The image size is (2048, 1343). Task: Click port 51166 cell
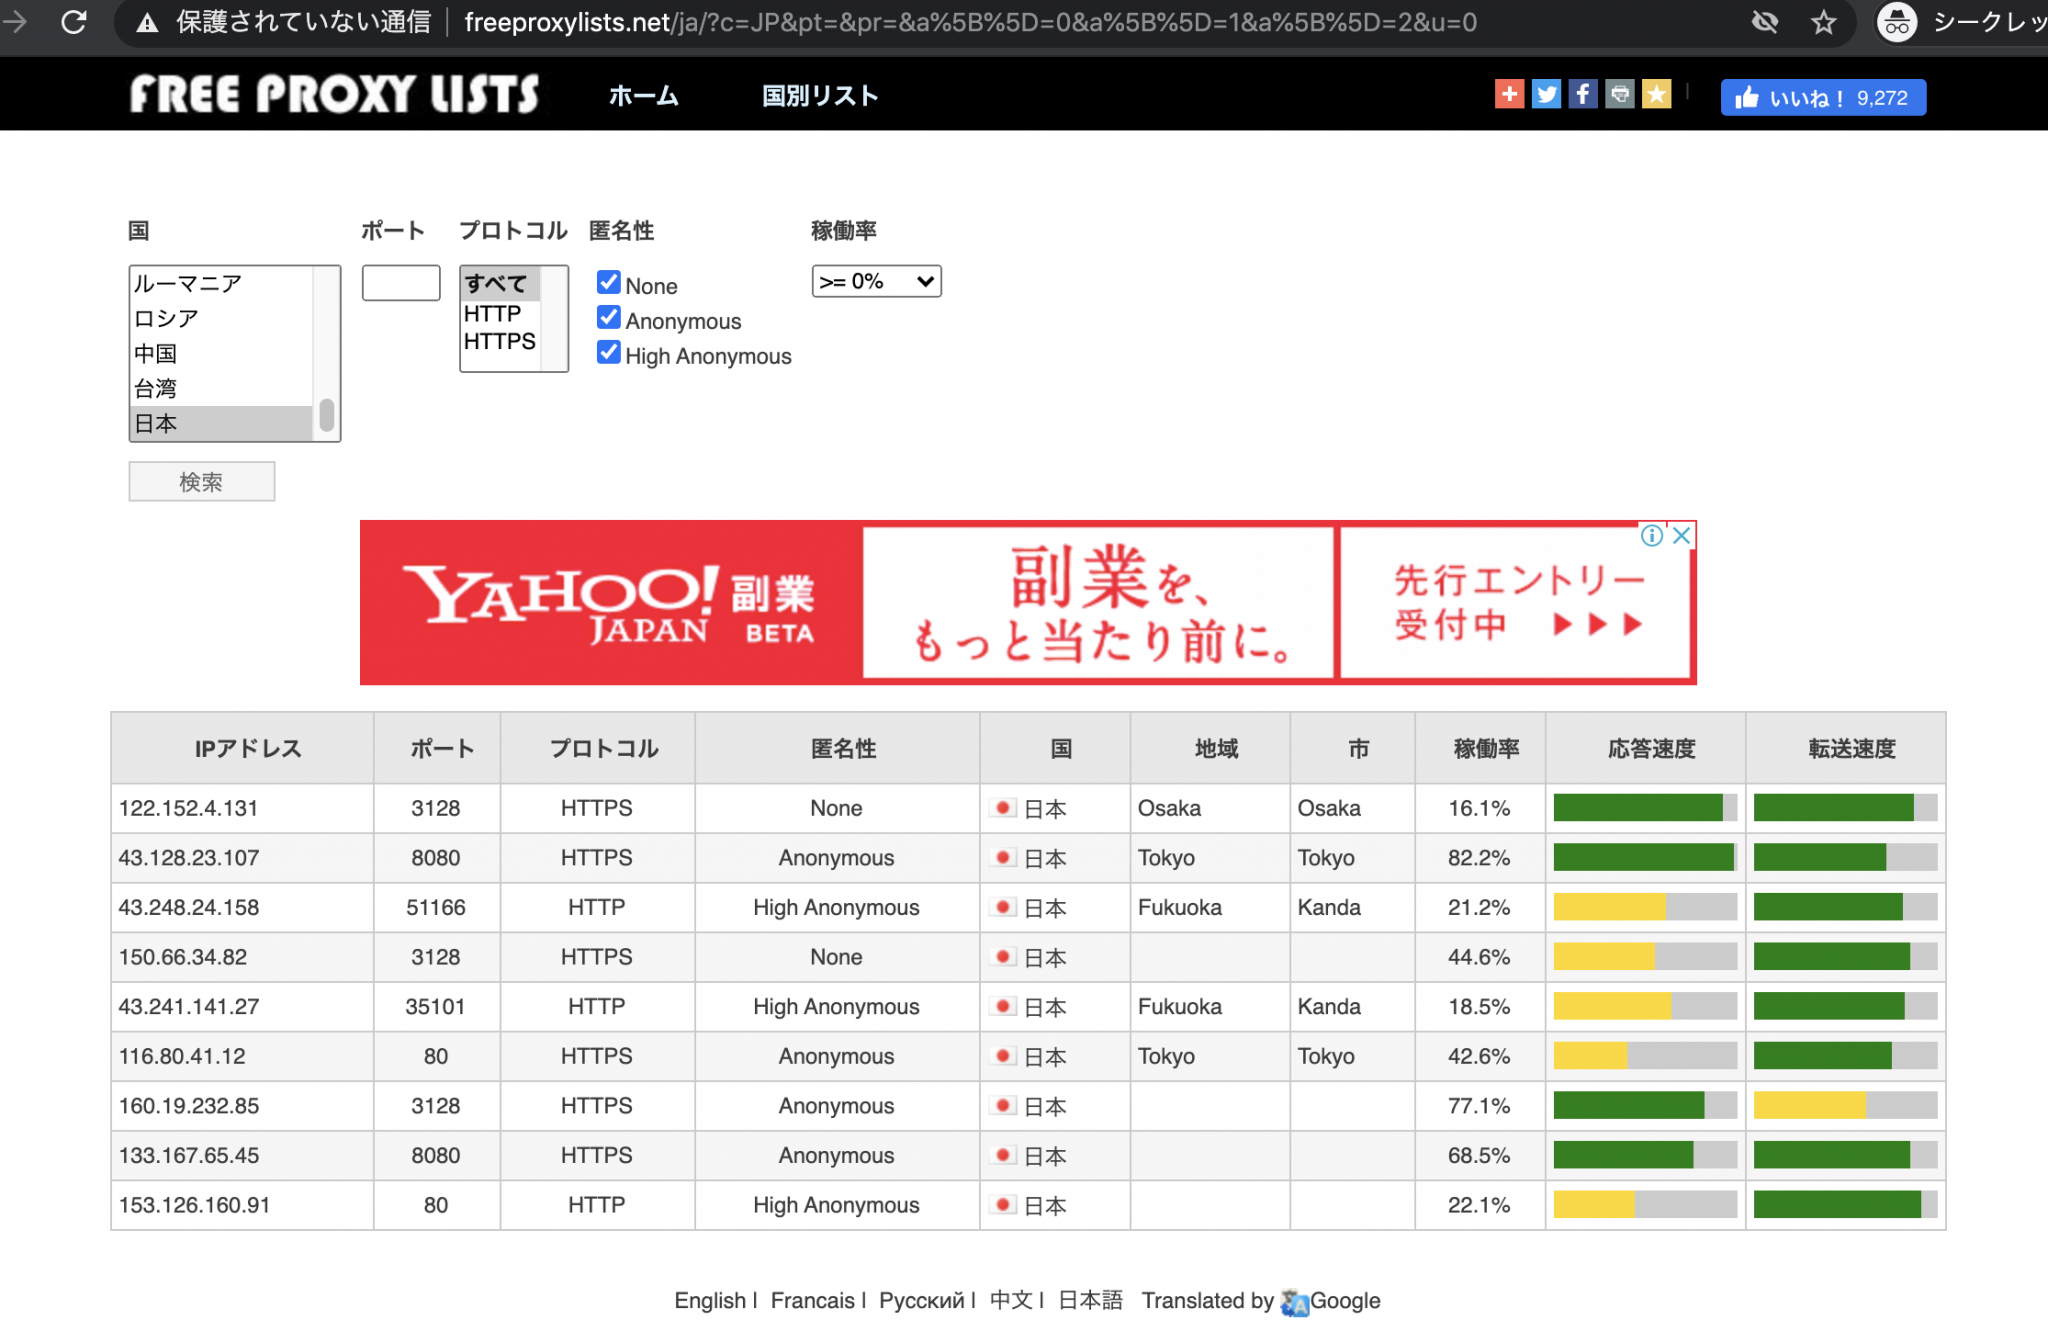[x=436, y=908]
